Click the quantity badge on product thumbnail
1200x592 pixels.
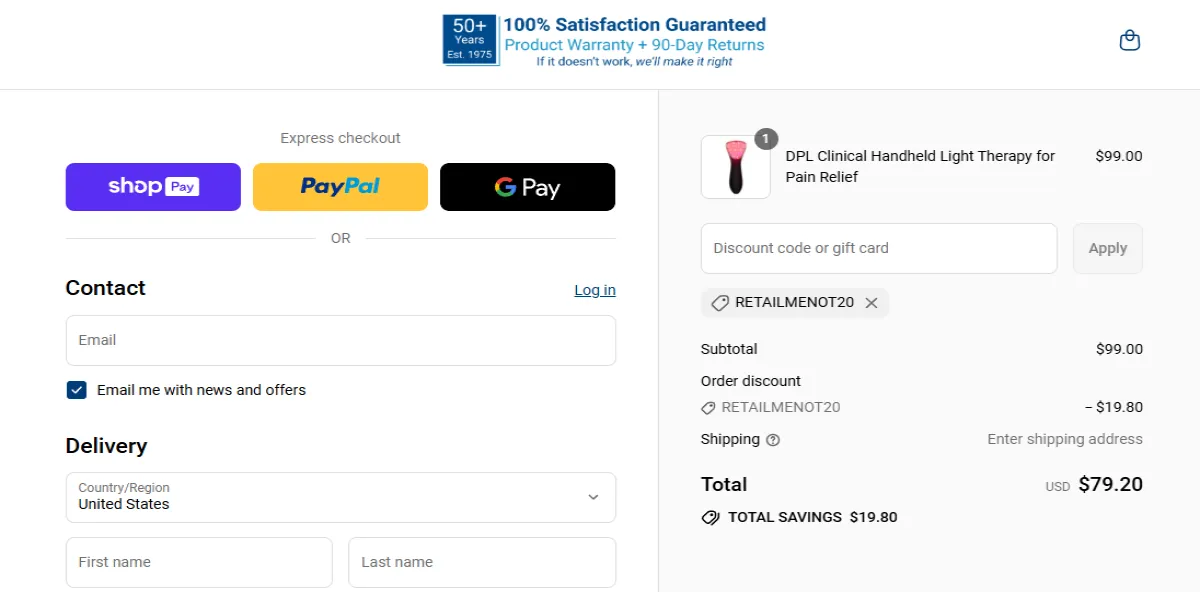[x=763, y=140]
